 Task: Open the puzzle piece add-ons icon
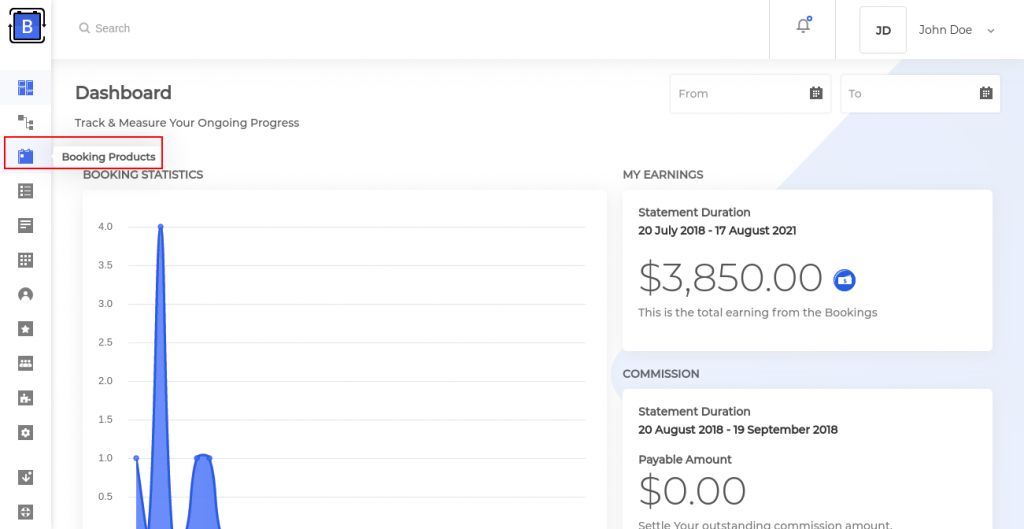coord(25,398)
